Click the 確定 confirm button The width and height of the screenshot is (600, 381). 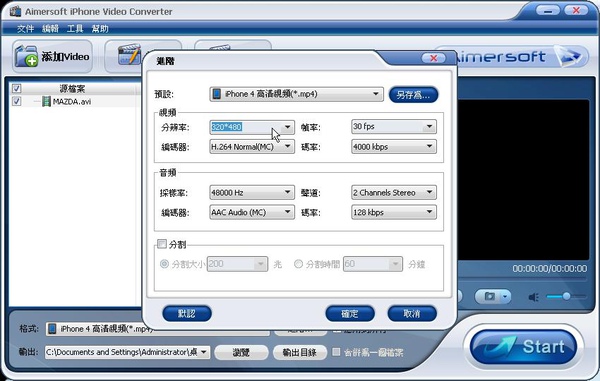350,314
